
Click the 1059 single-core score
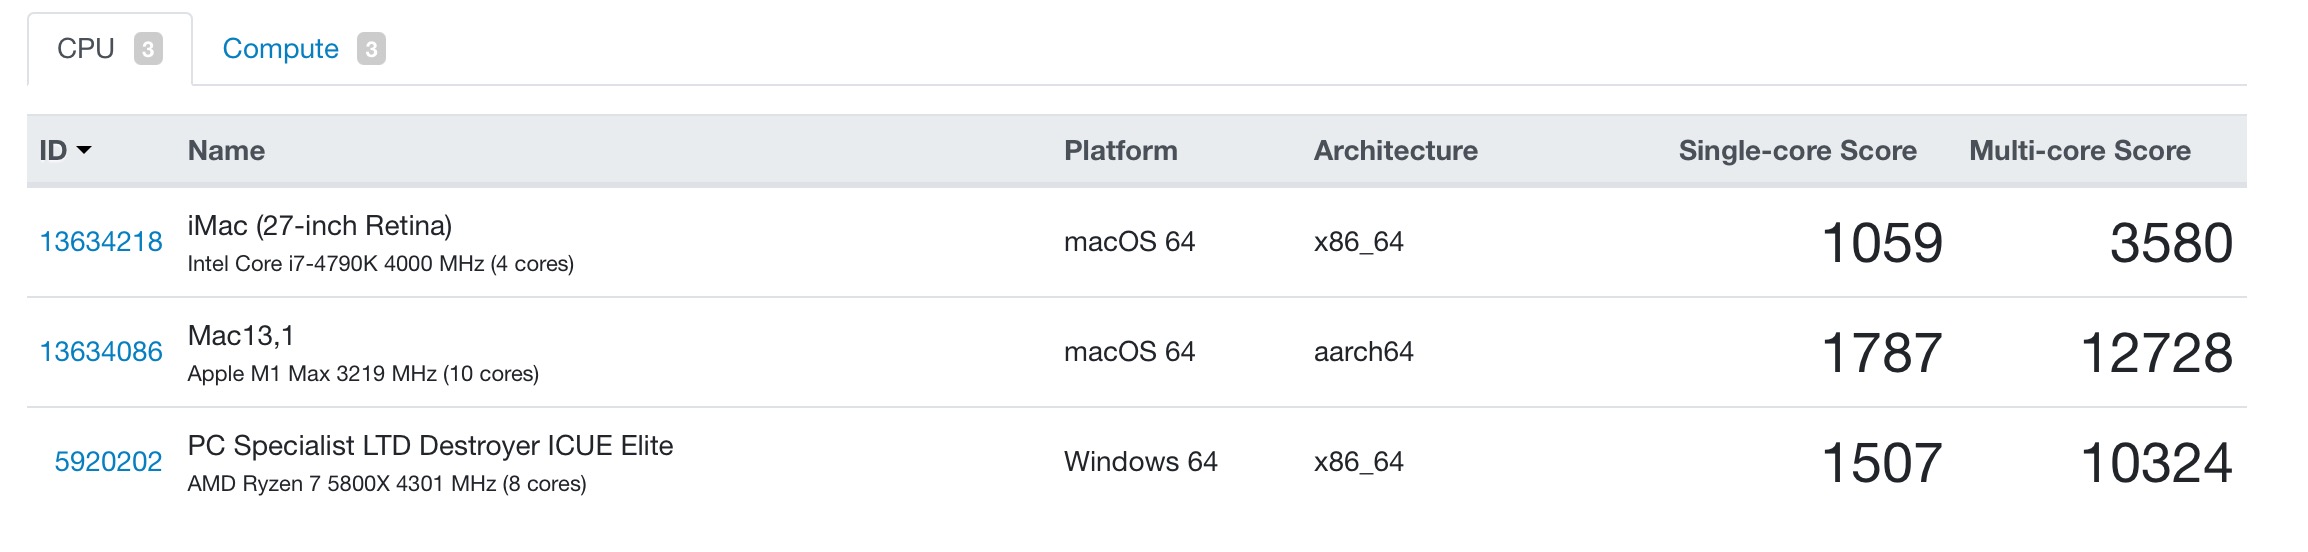(x=1882, y=243)
